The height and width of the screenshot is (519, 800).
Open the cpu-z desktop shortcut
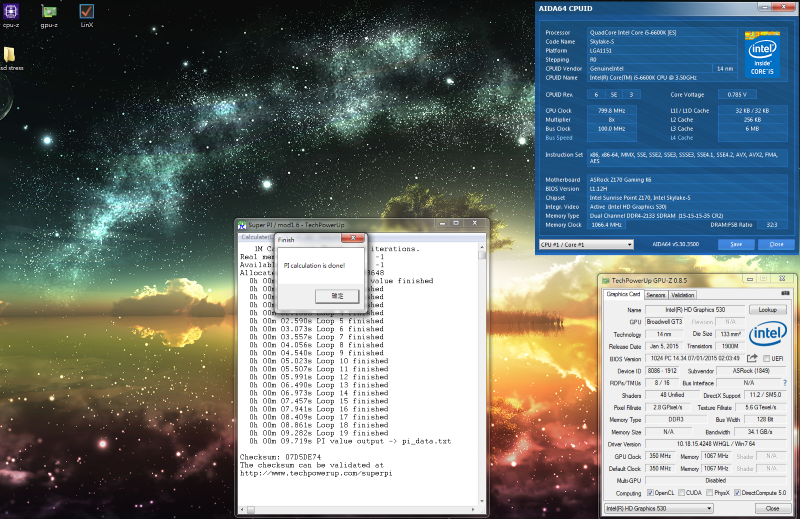pyautogui.click(x=11, y=13)
